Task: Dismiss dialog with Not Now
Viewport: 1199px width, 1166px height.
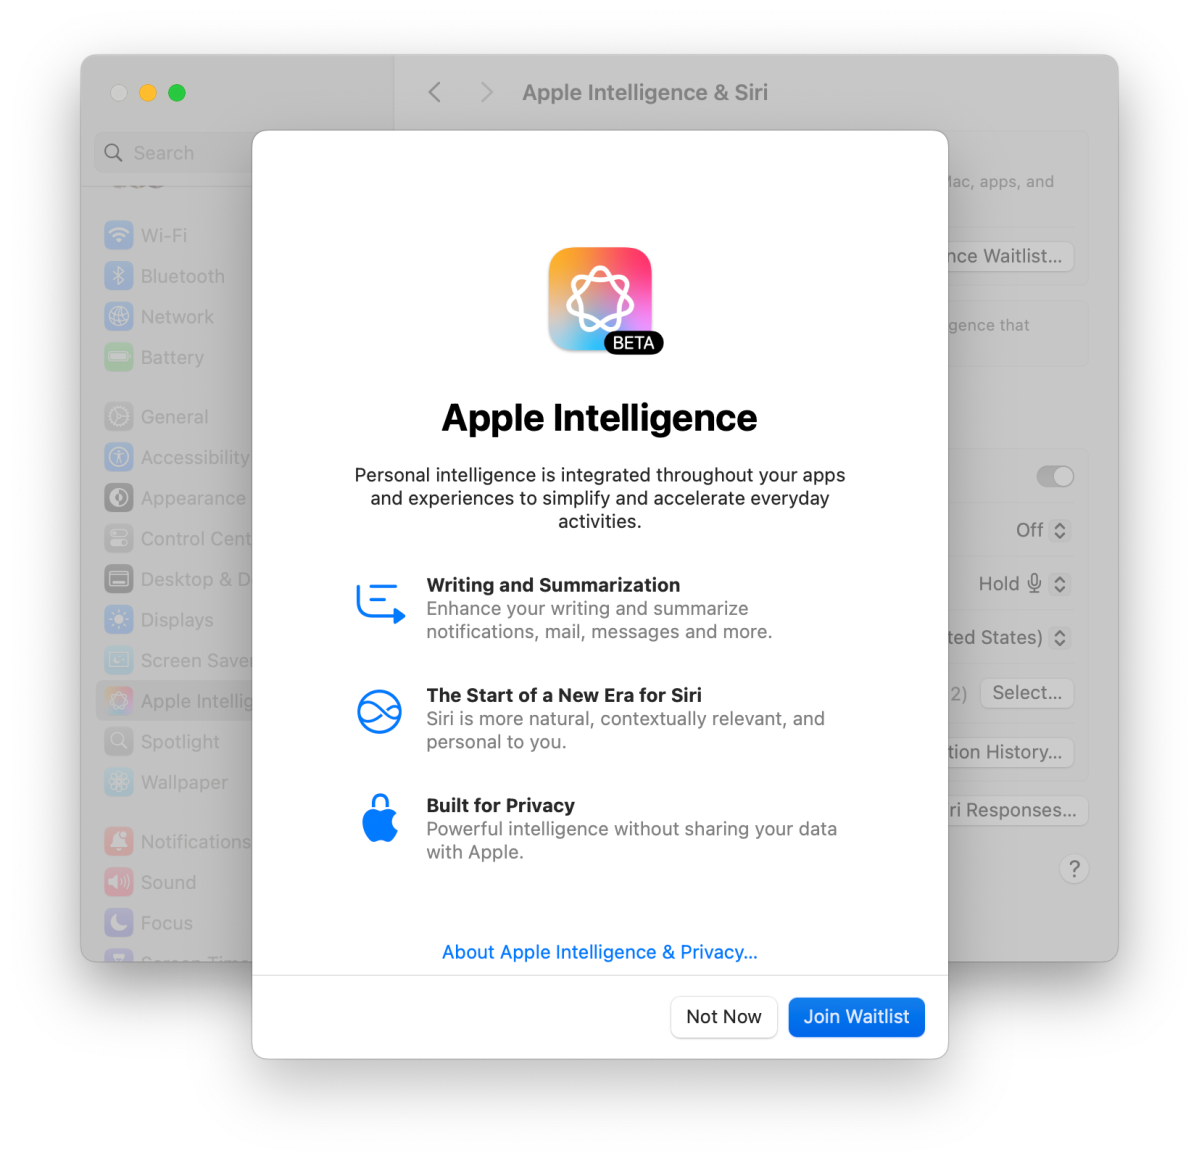Action: tap(723, 1016)
